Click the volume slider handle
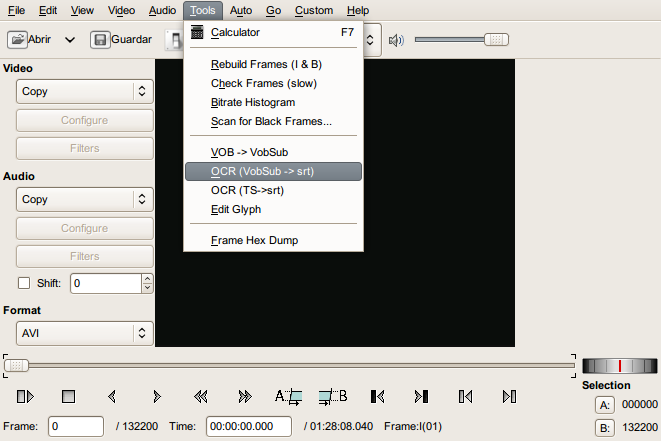 495,40
